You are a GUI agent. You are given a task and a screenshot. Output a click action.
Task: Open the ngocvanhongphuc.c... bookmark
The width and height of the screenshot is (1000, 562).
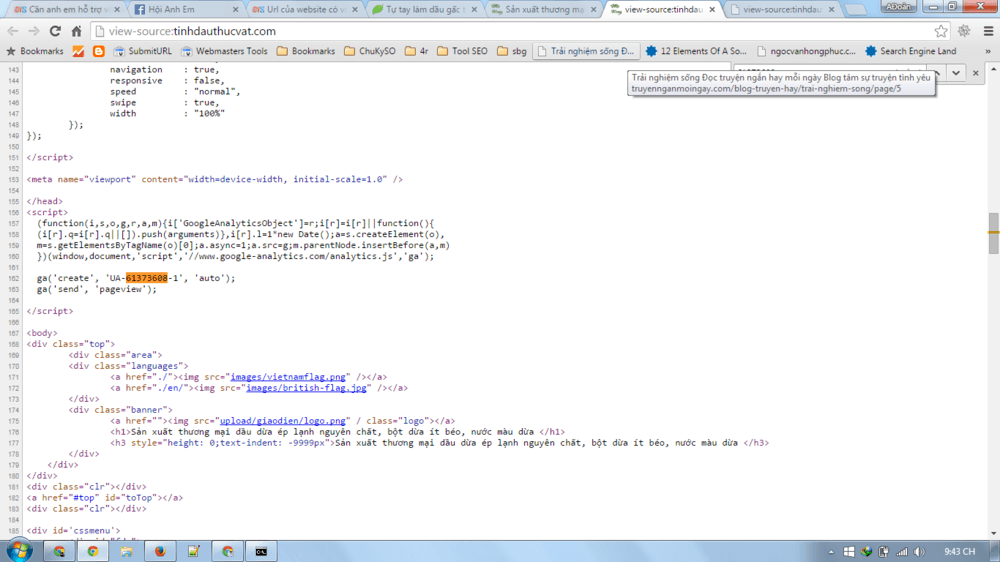[806, 51]
